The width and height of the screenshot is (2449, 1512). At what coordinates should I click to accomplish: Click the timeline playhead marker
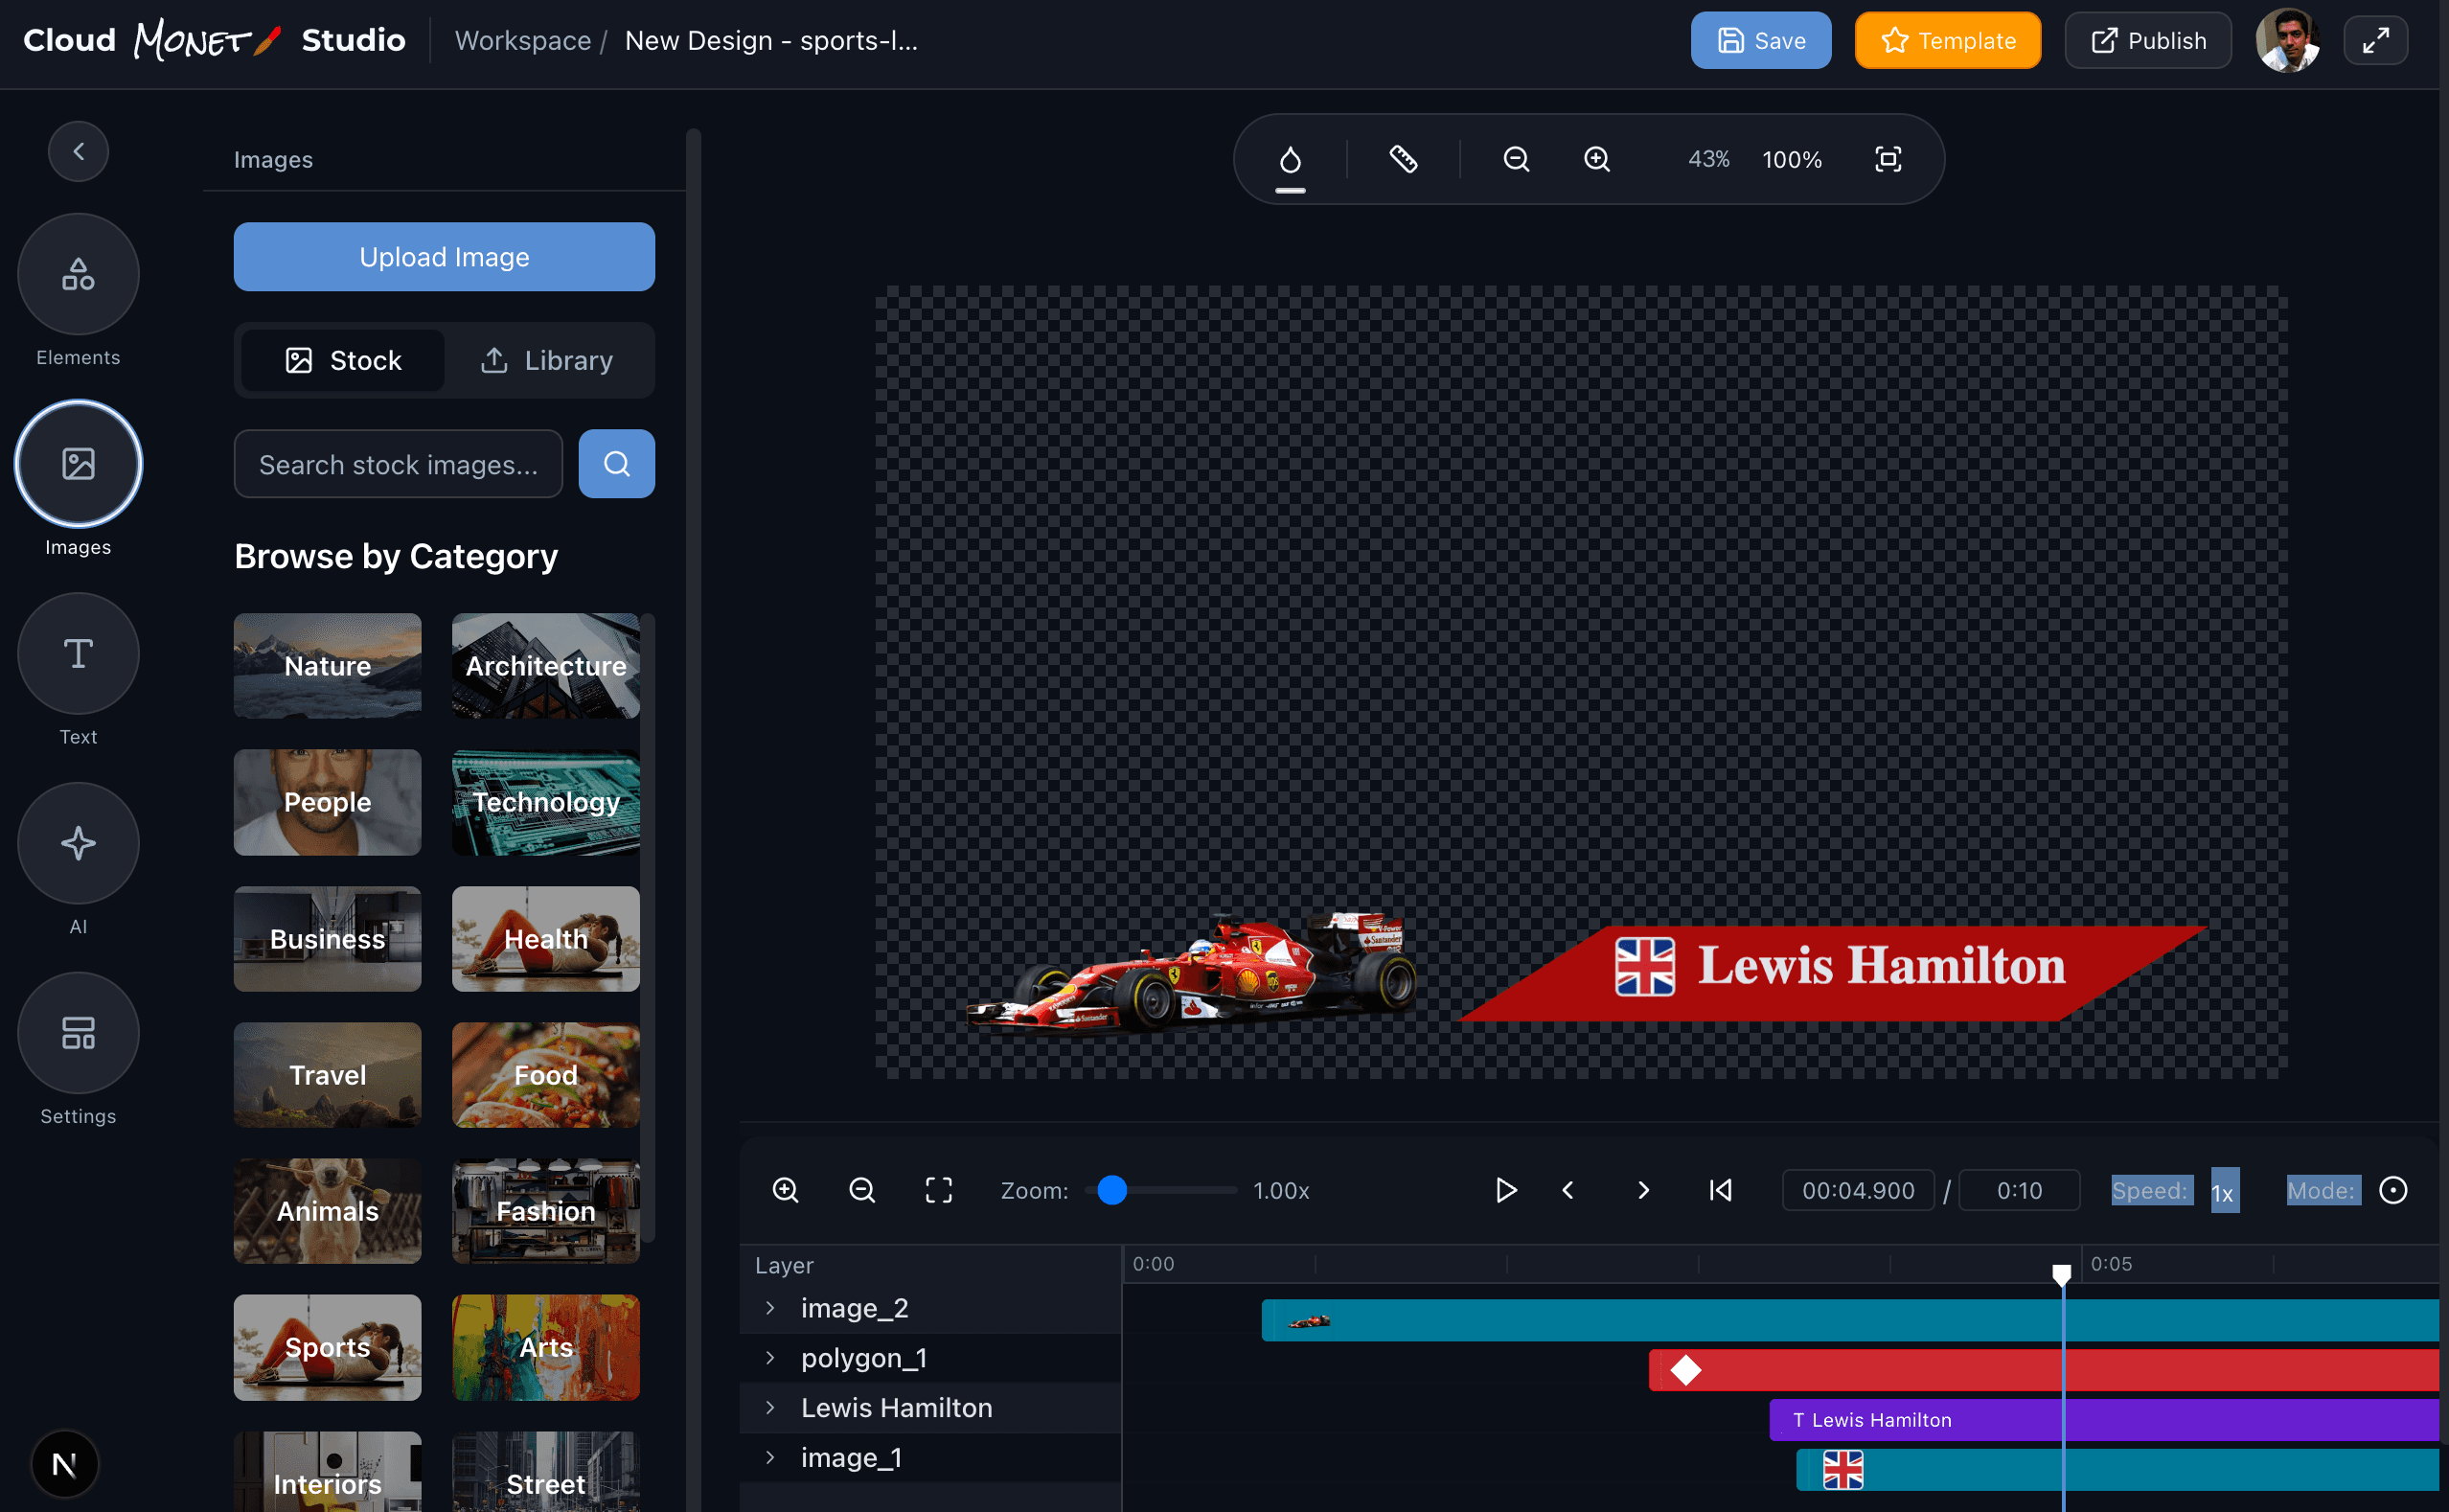2061,1274
